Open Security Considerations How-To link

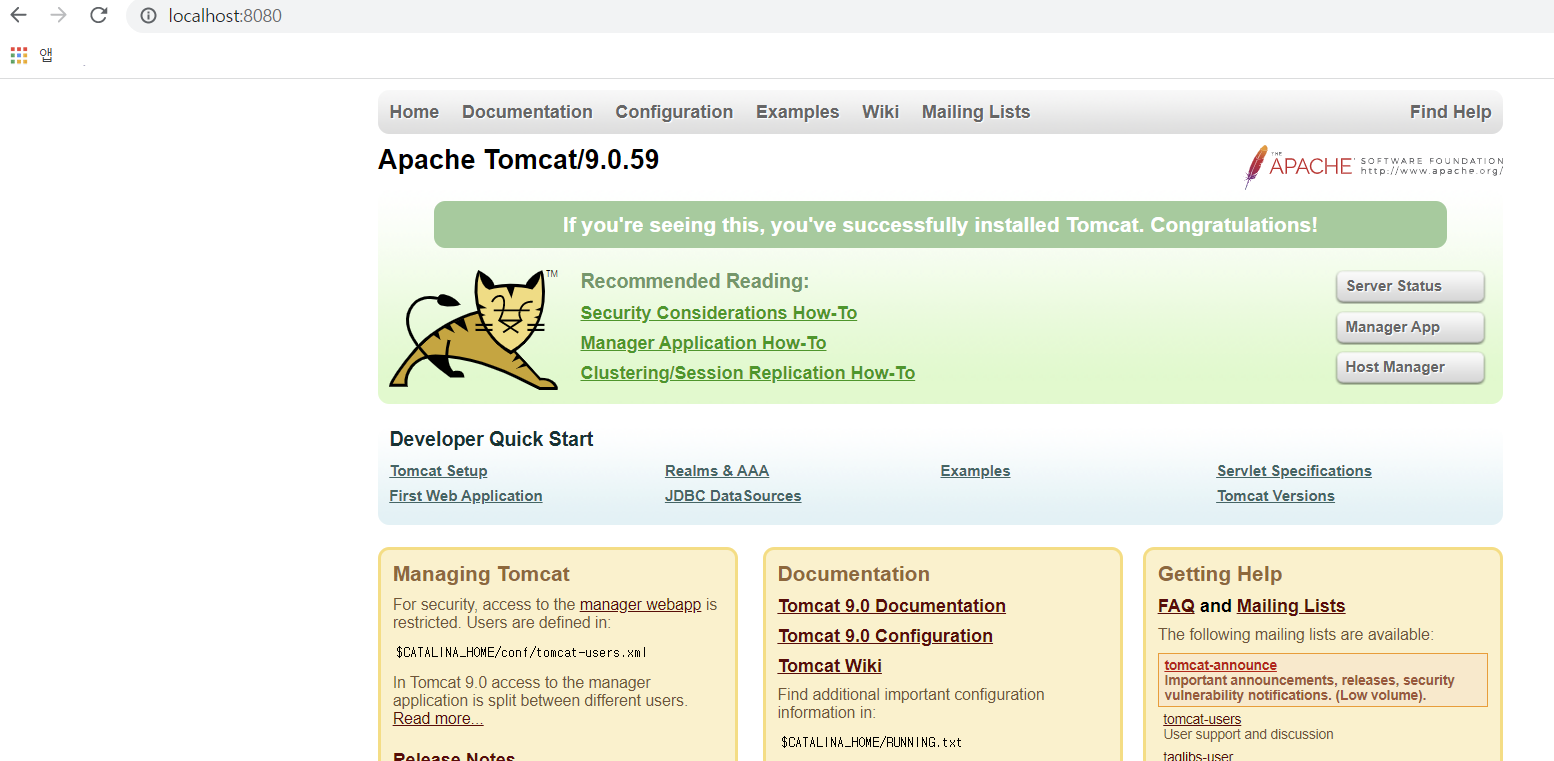(x=718, y=313)
